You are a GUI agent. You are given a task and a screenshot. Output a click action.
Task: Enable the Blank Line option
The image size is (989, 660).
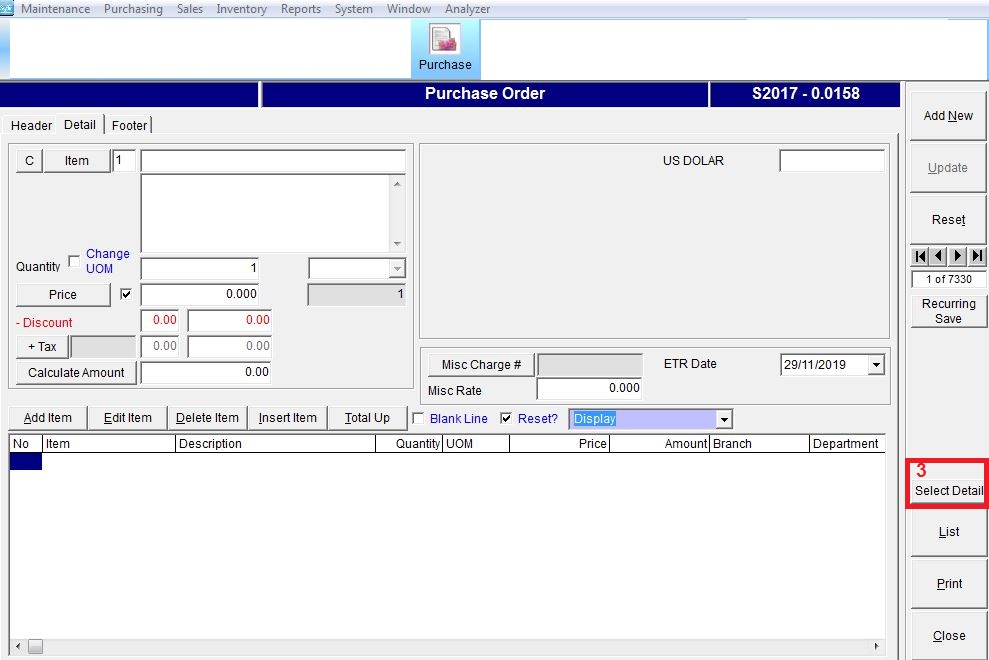[419, 418]
